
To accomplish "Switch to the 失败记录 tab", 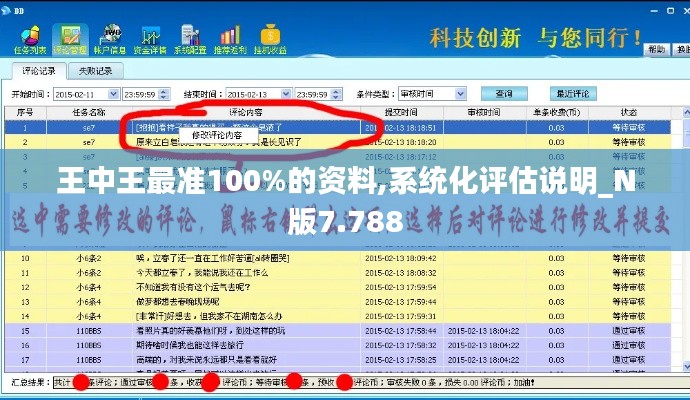I will pos(95,71).
